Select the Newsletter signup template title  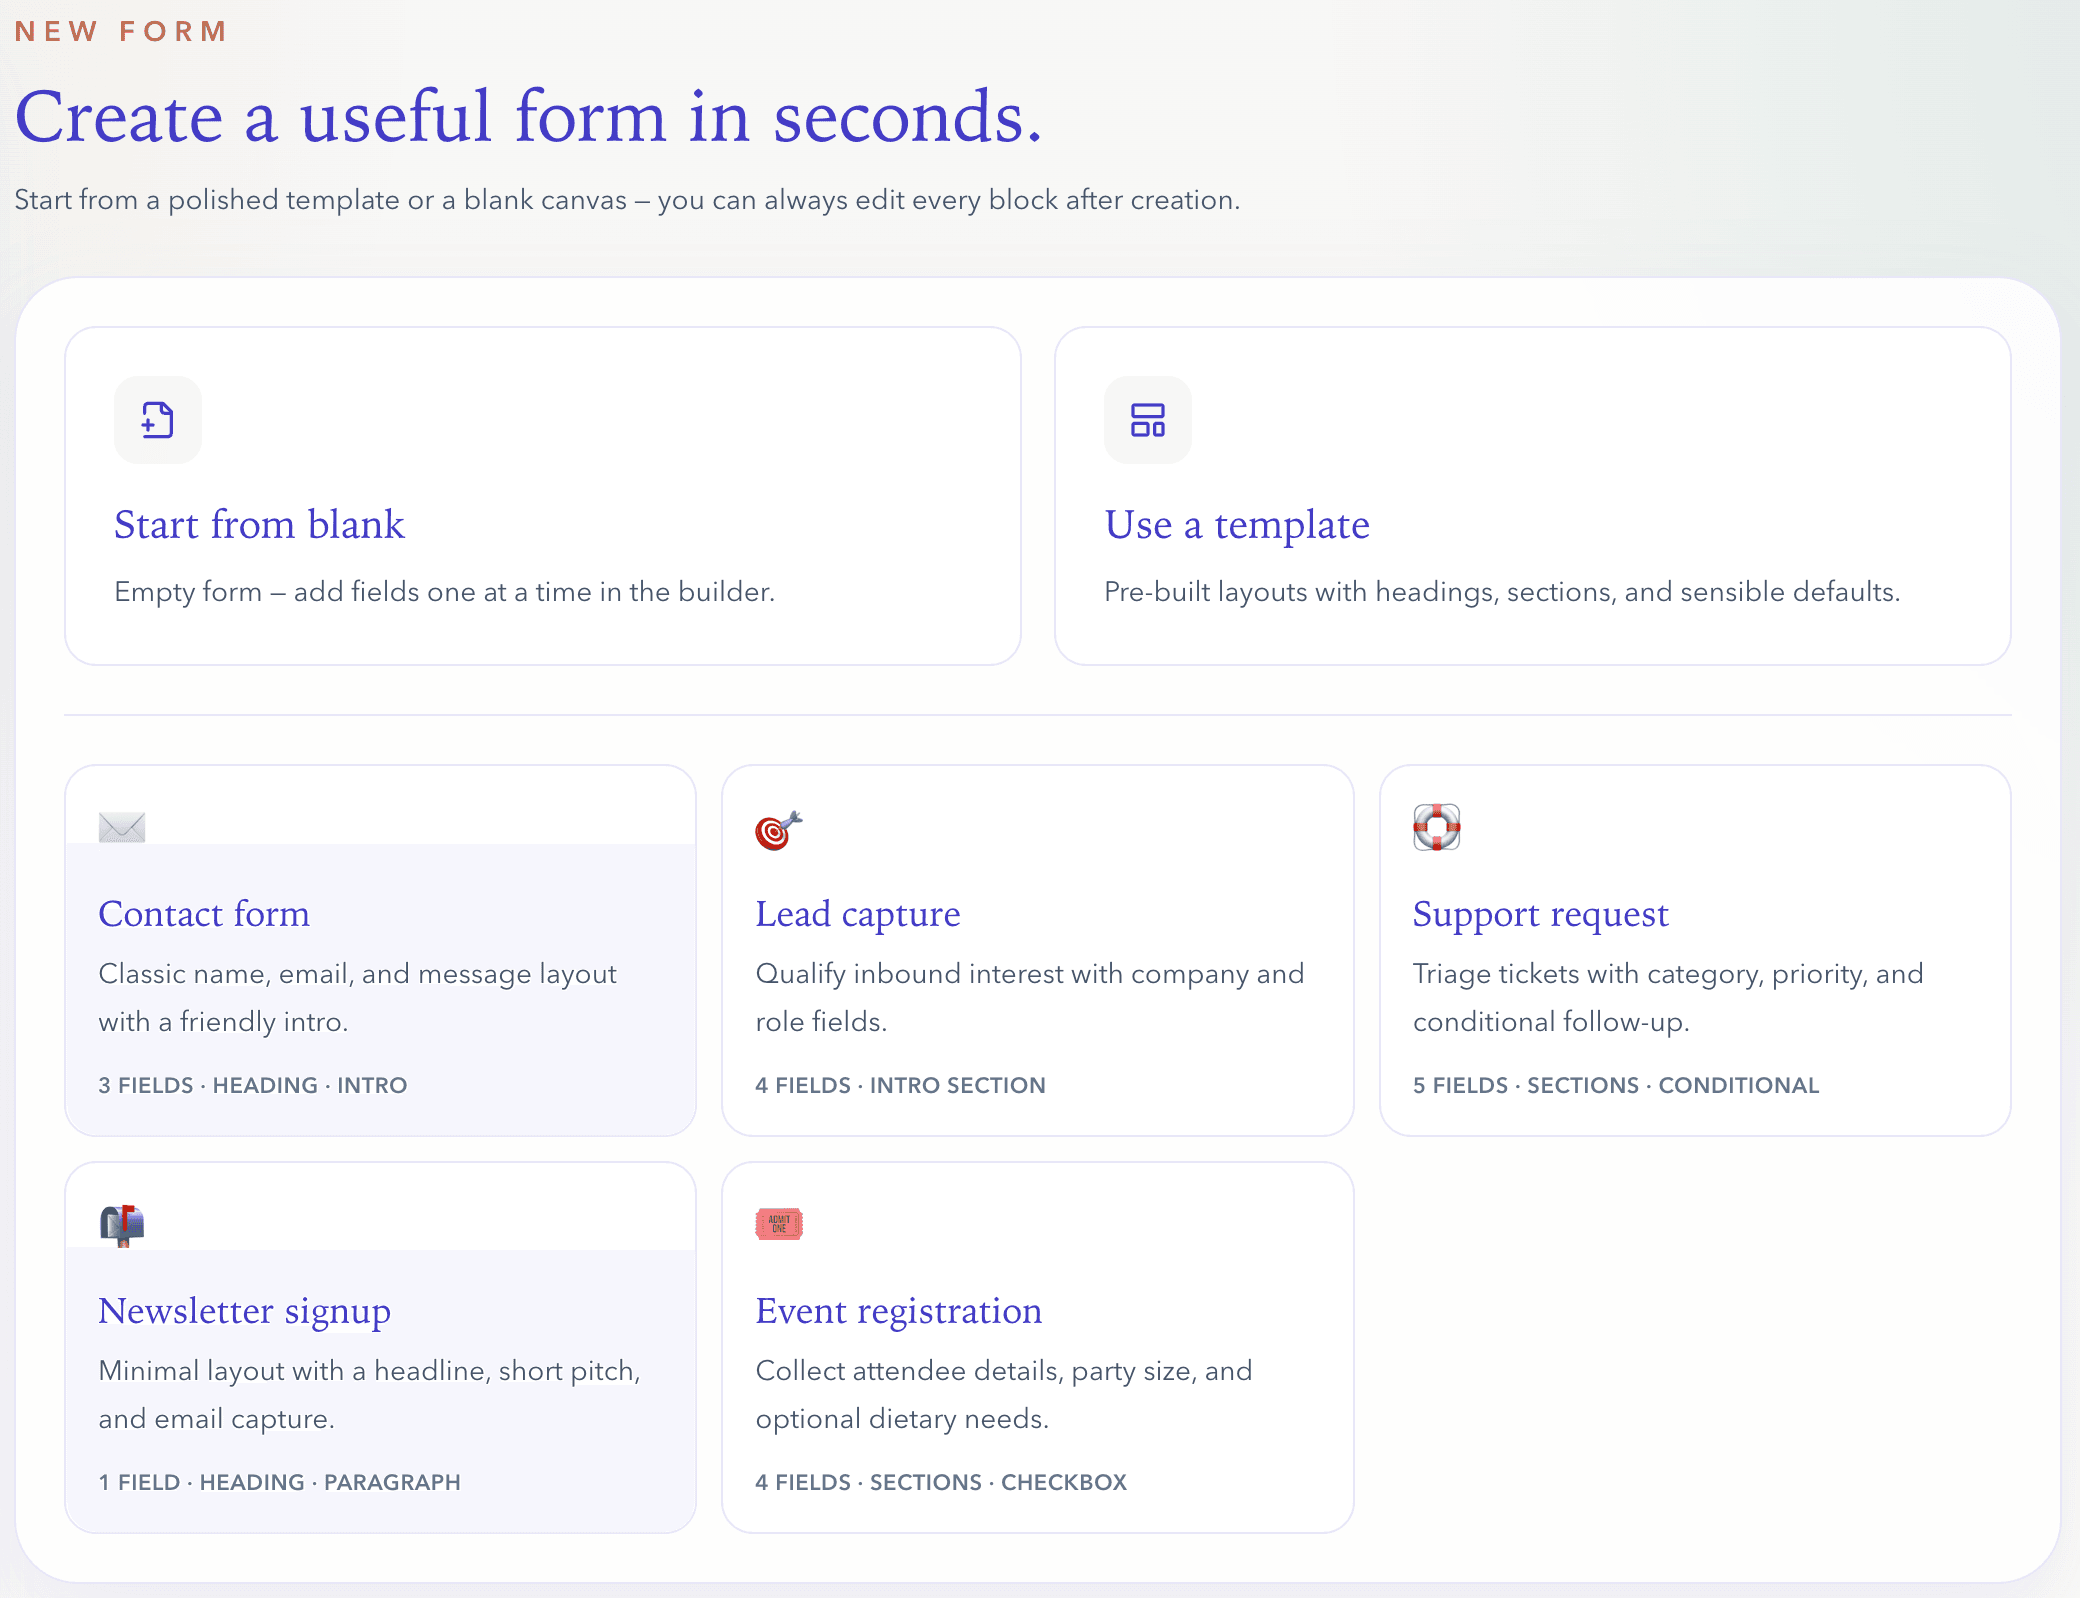244,1311
